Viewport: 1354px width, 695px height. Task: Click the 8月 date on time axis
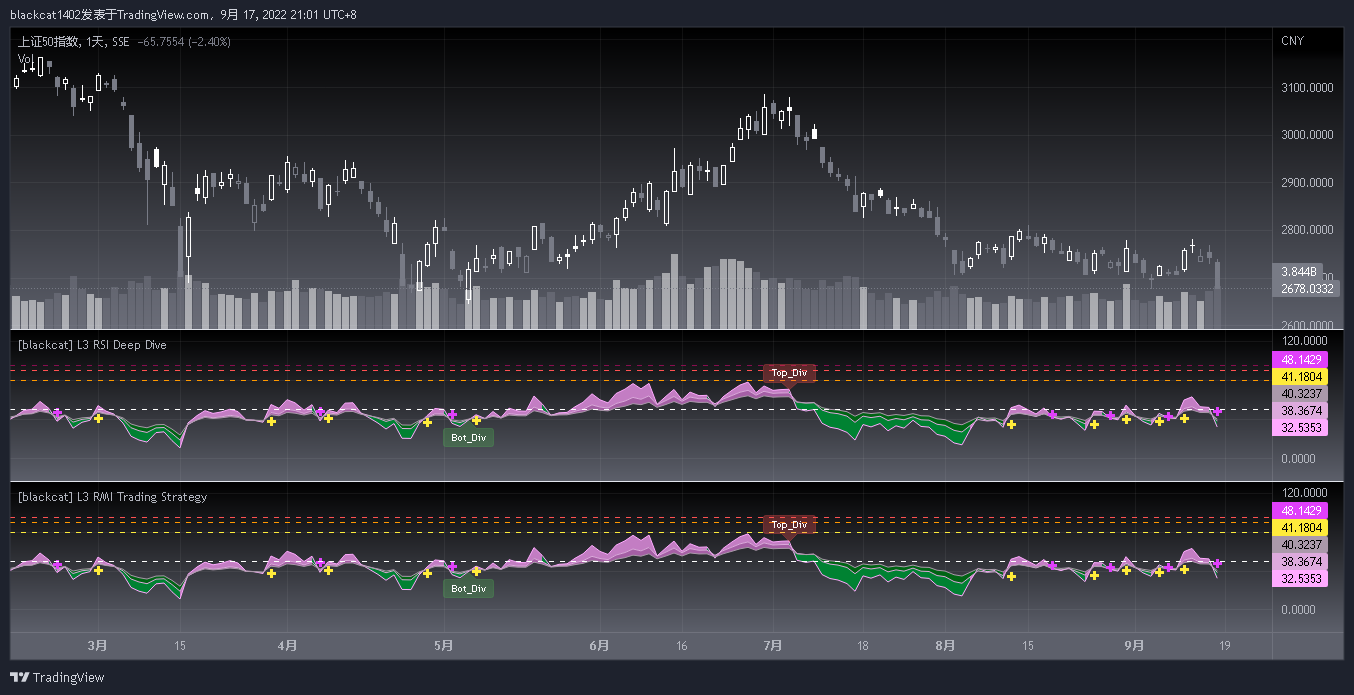pyautogui.click(x=945, y=645)
